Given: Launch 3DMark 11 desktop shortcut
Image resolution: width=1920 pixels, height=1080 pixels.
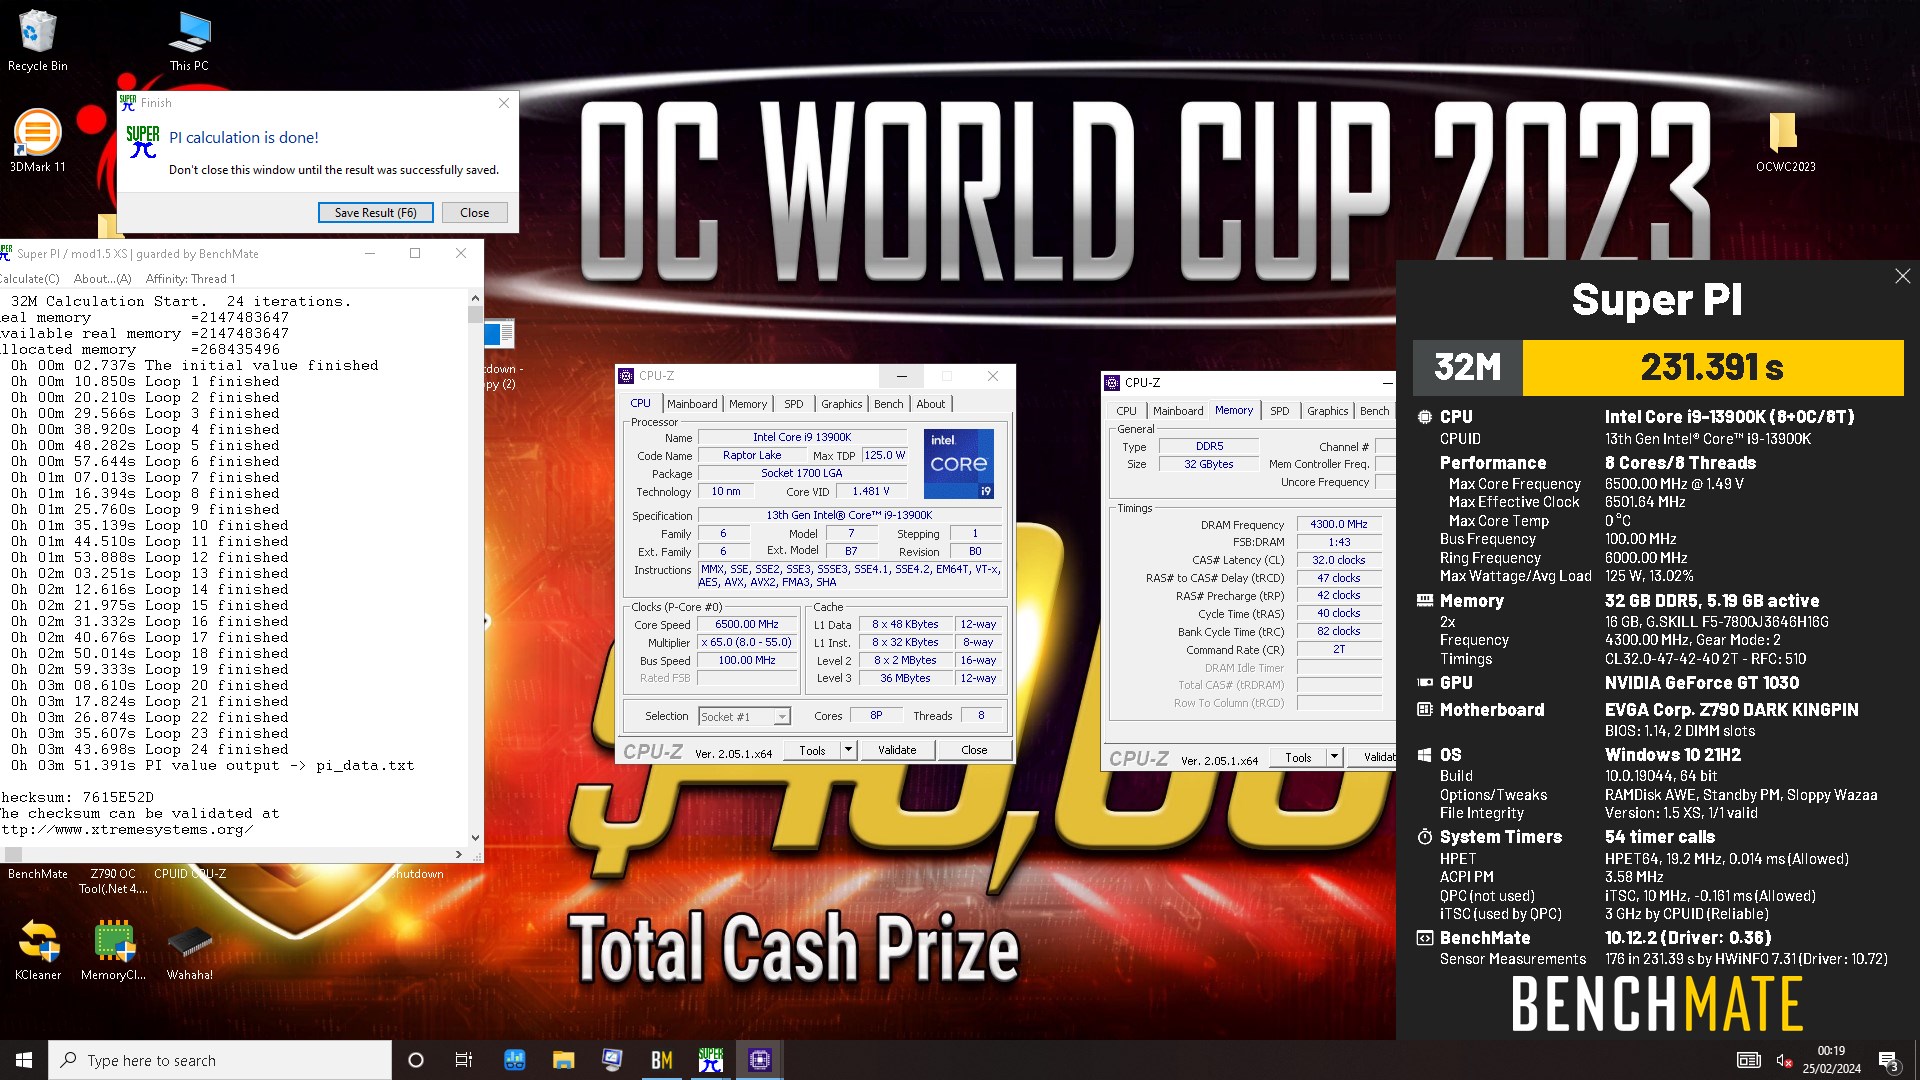Looking at the screenshot, I should coord(38,141).
